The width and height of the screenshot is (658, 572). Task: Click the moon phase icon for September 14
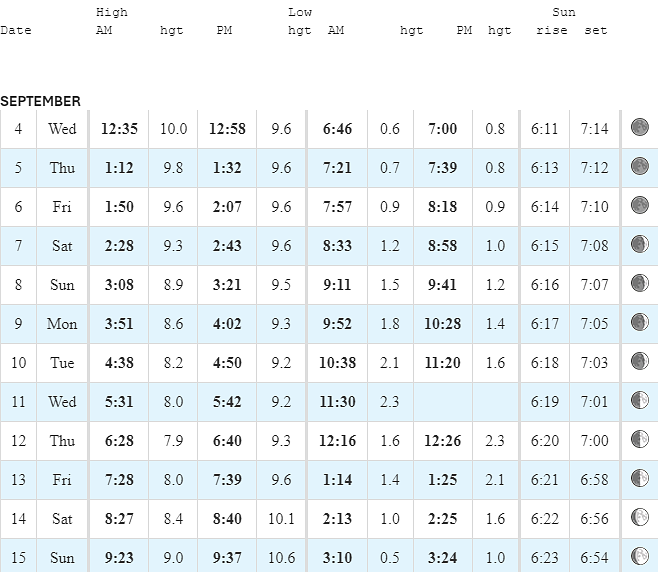[x=640, y=517]
